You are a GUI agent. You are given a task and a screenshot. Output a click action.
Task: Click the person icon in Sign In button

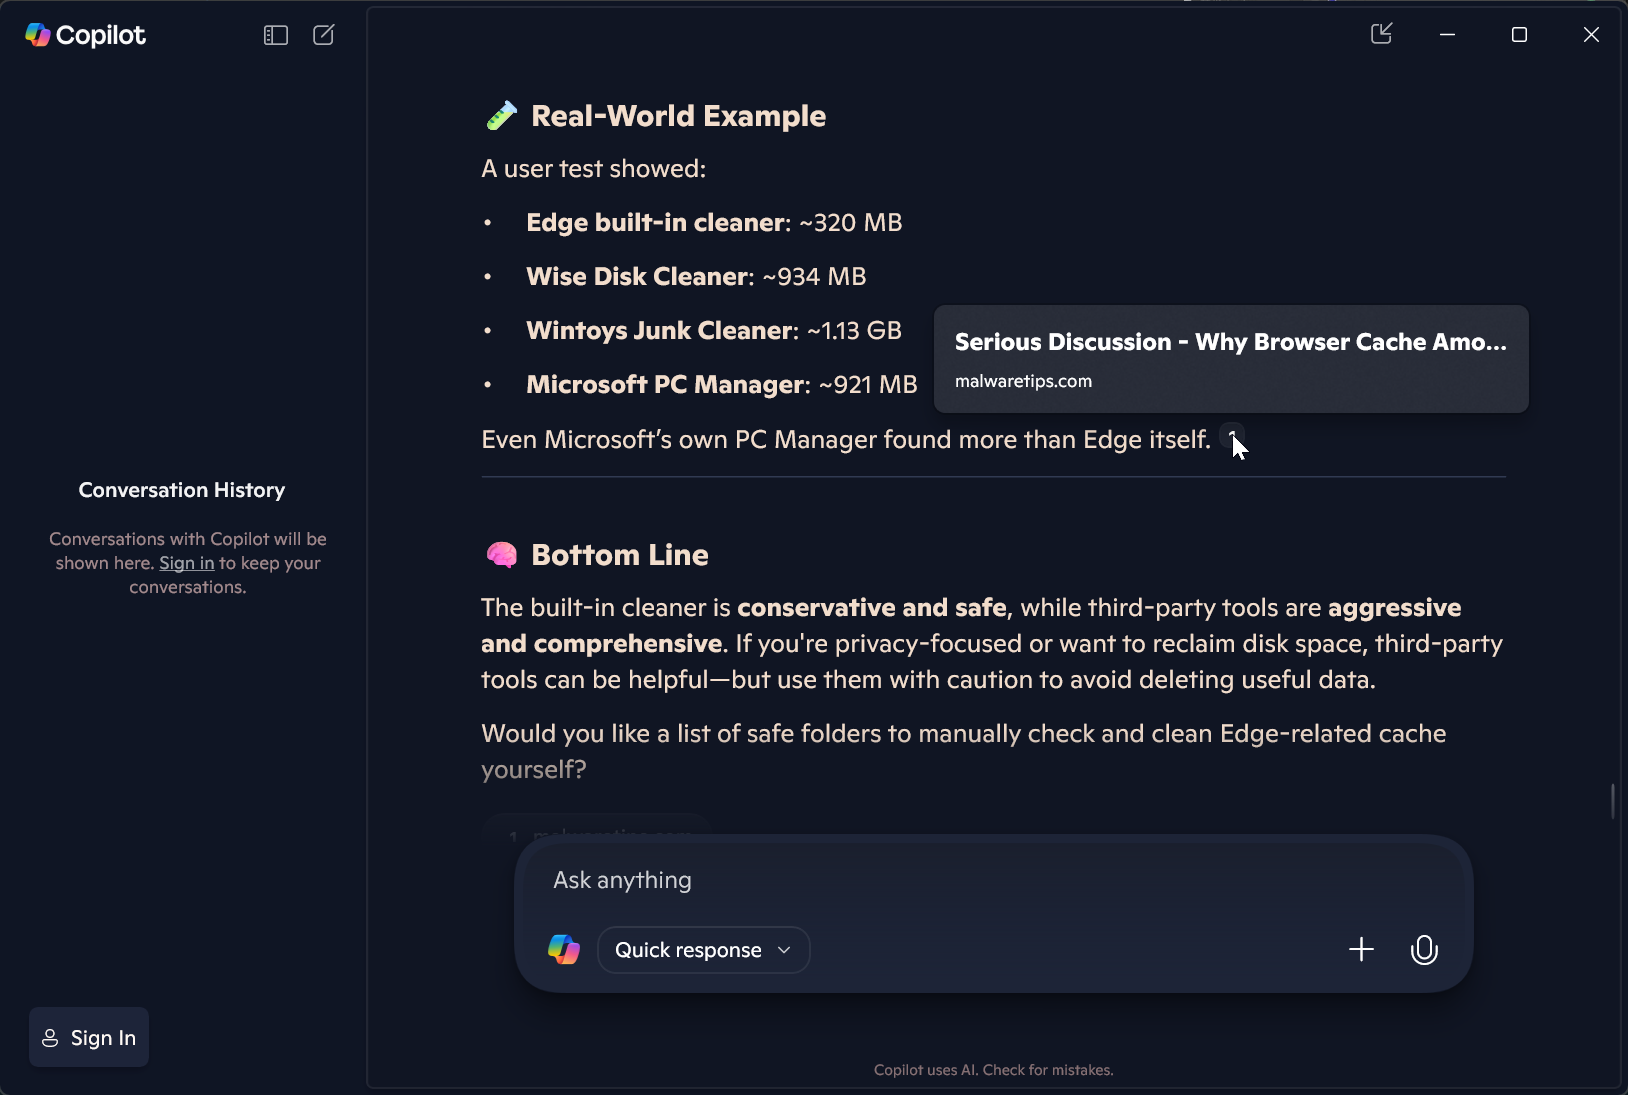(50, 1038)
